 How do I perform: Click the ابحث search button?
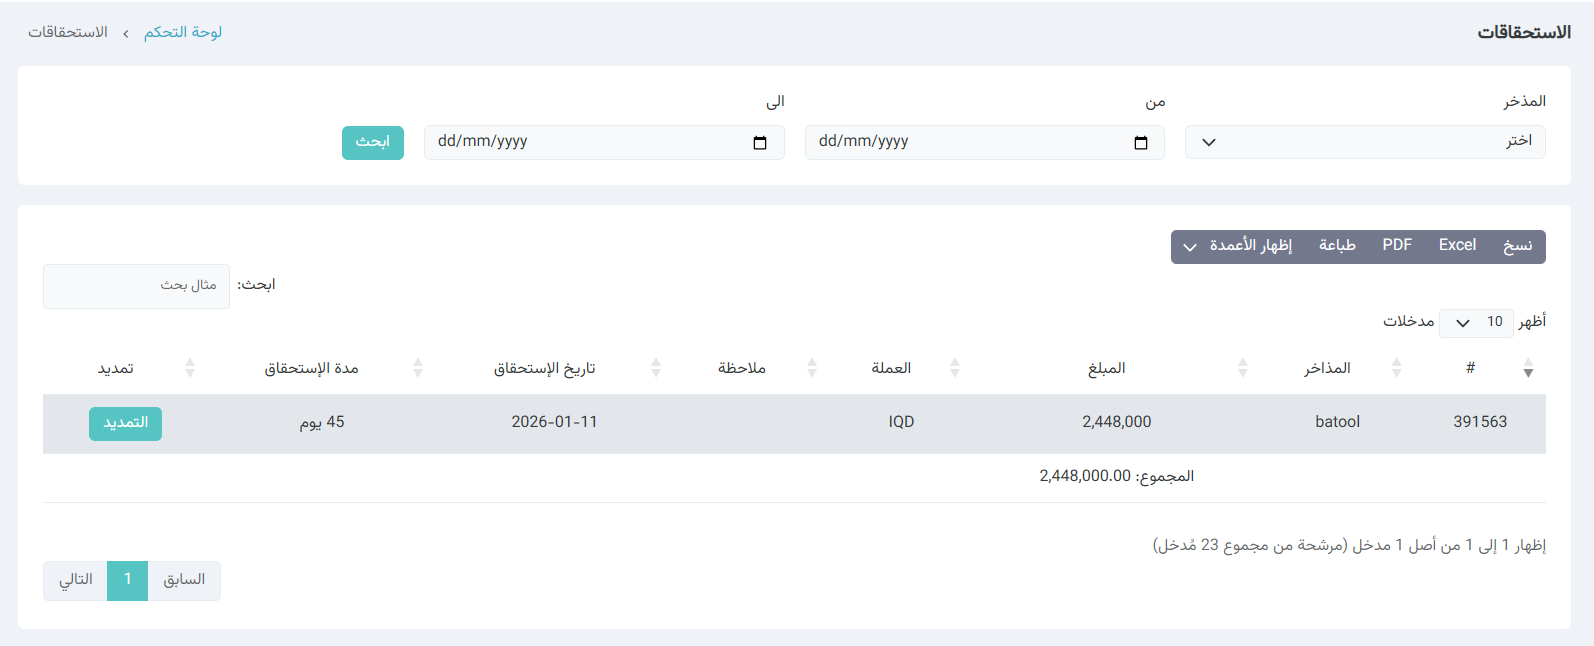coord(373,143)
